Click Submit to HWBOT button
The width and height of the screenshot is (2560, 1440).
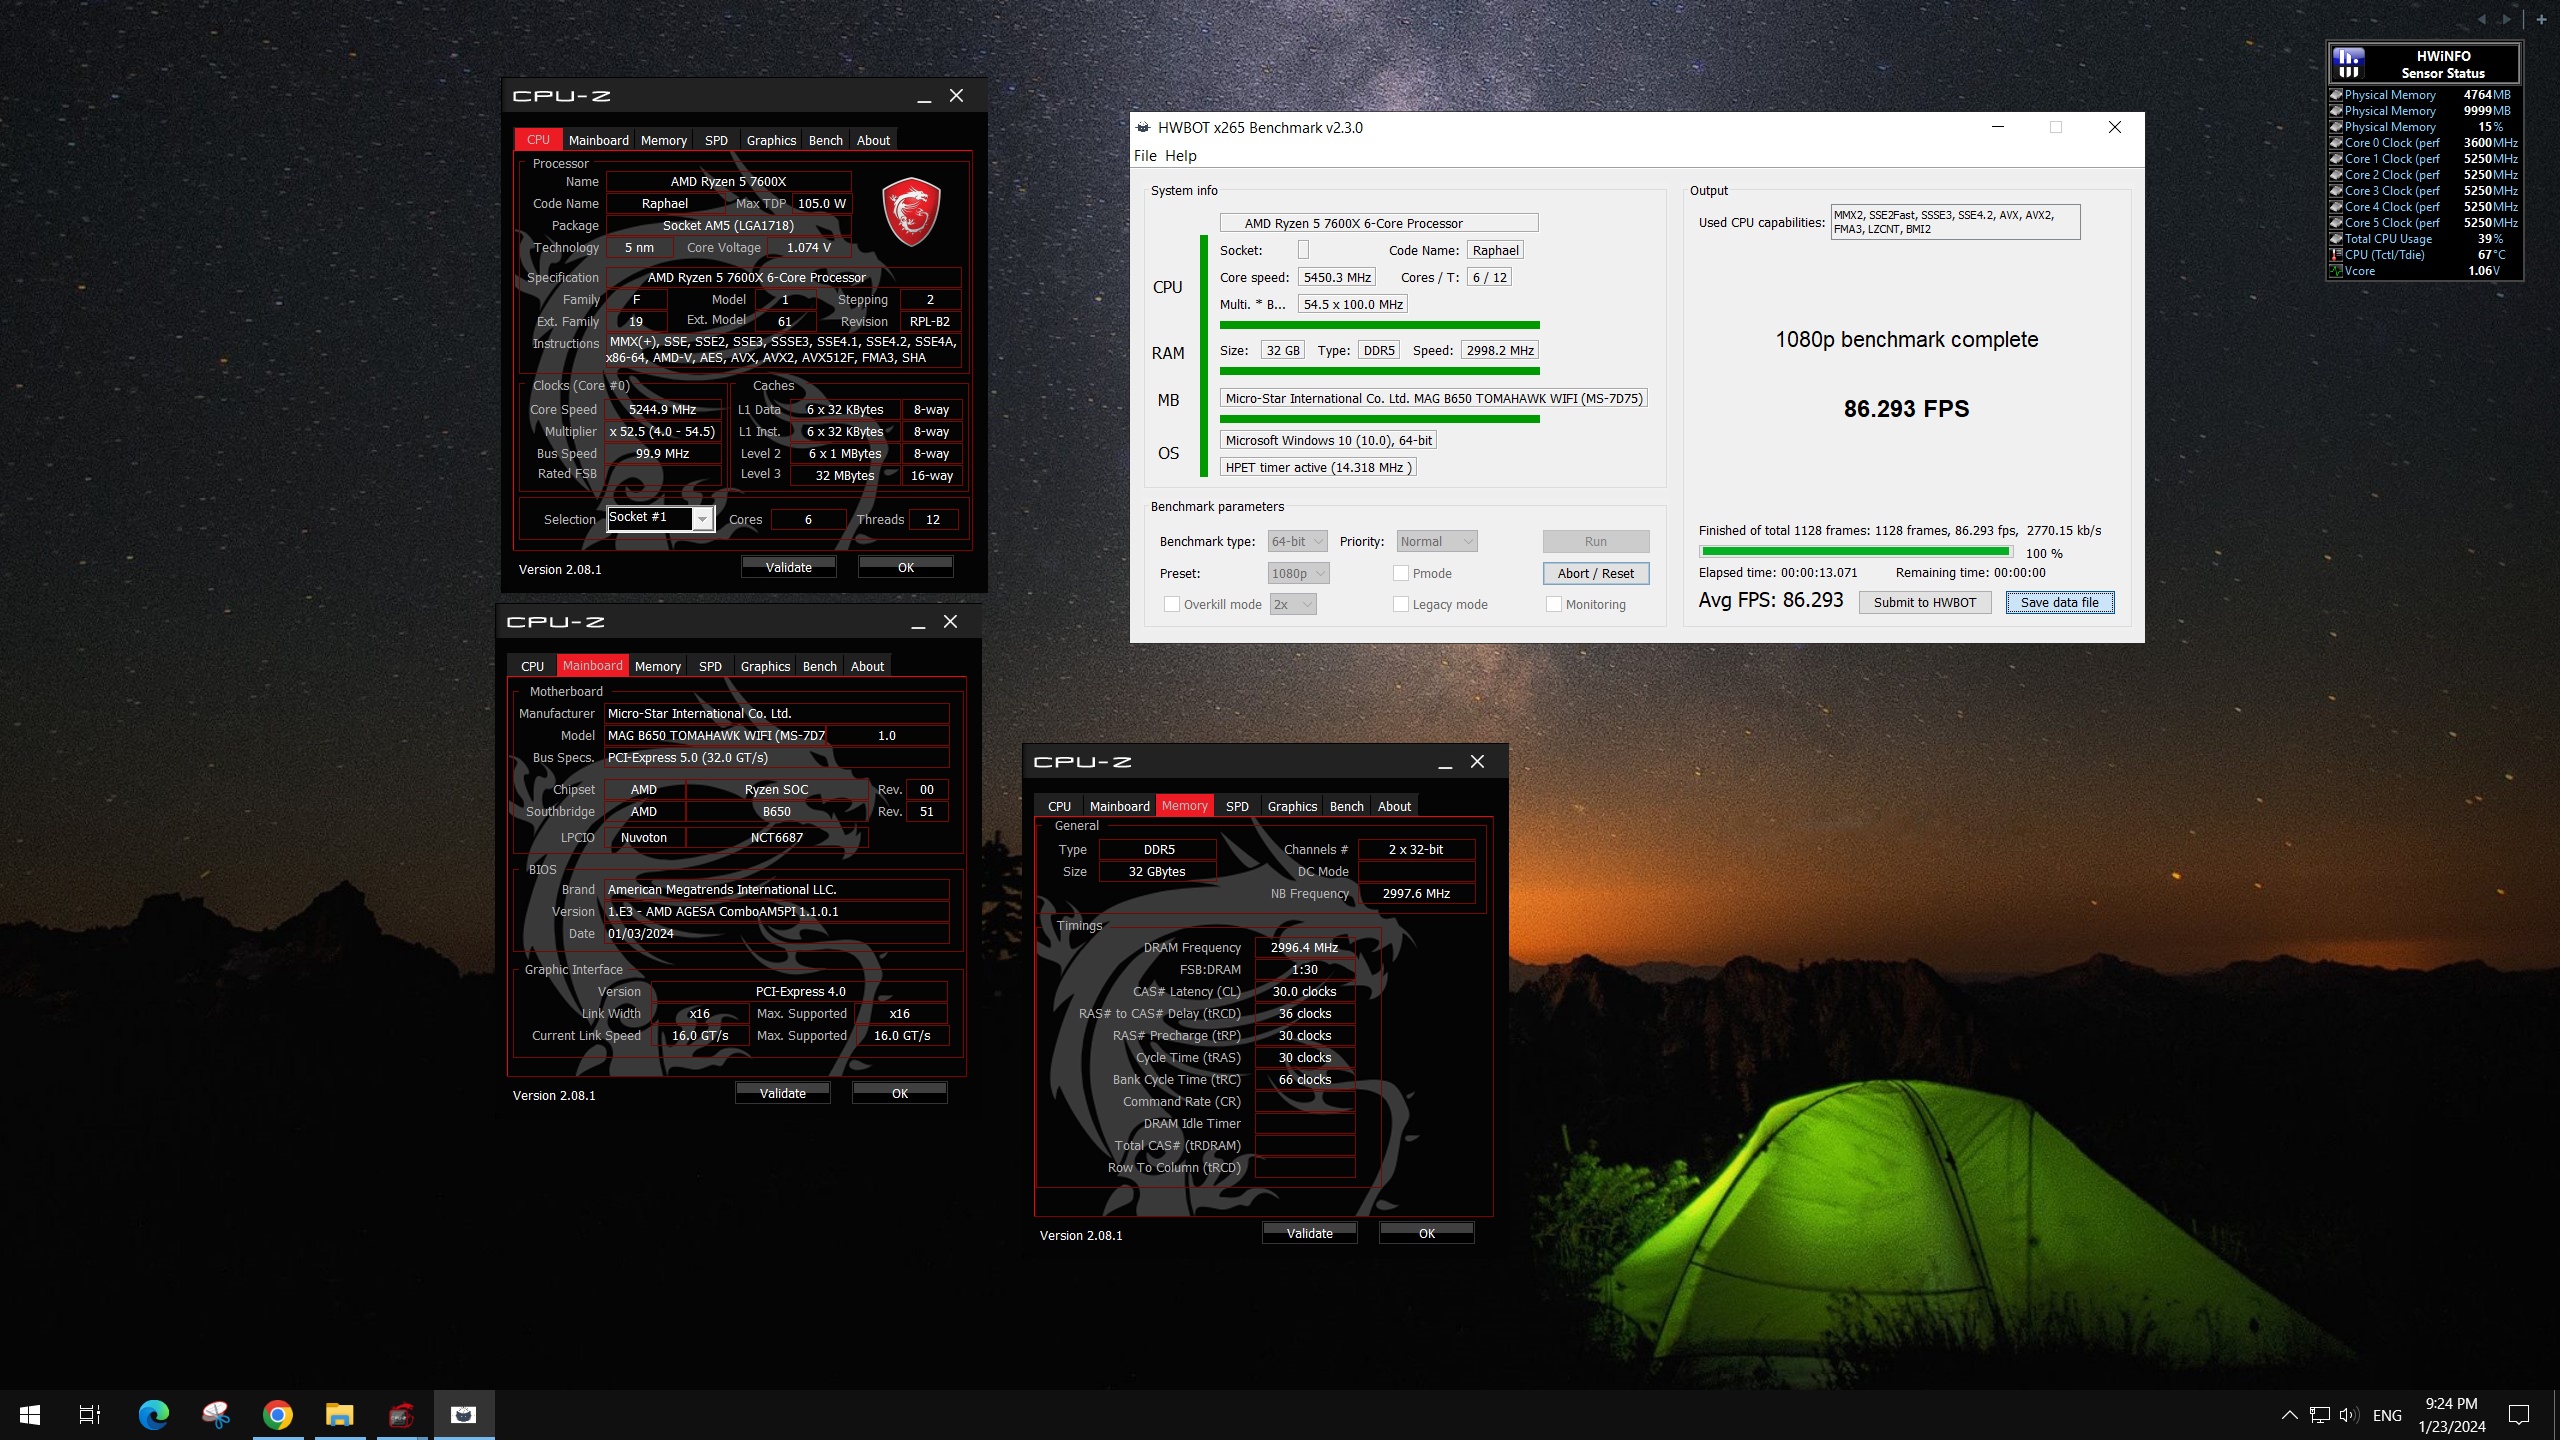point(1925,602)
